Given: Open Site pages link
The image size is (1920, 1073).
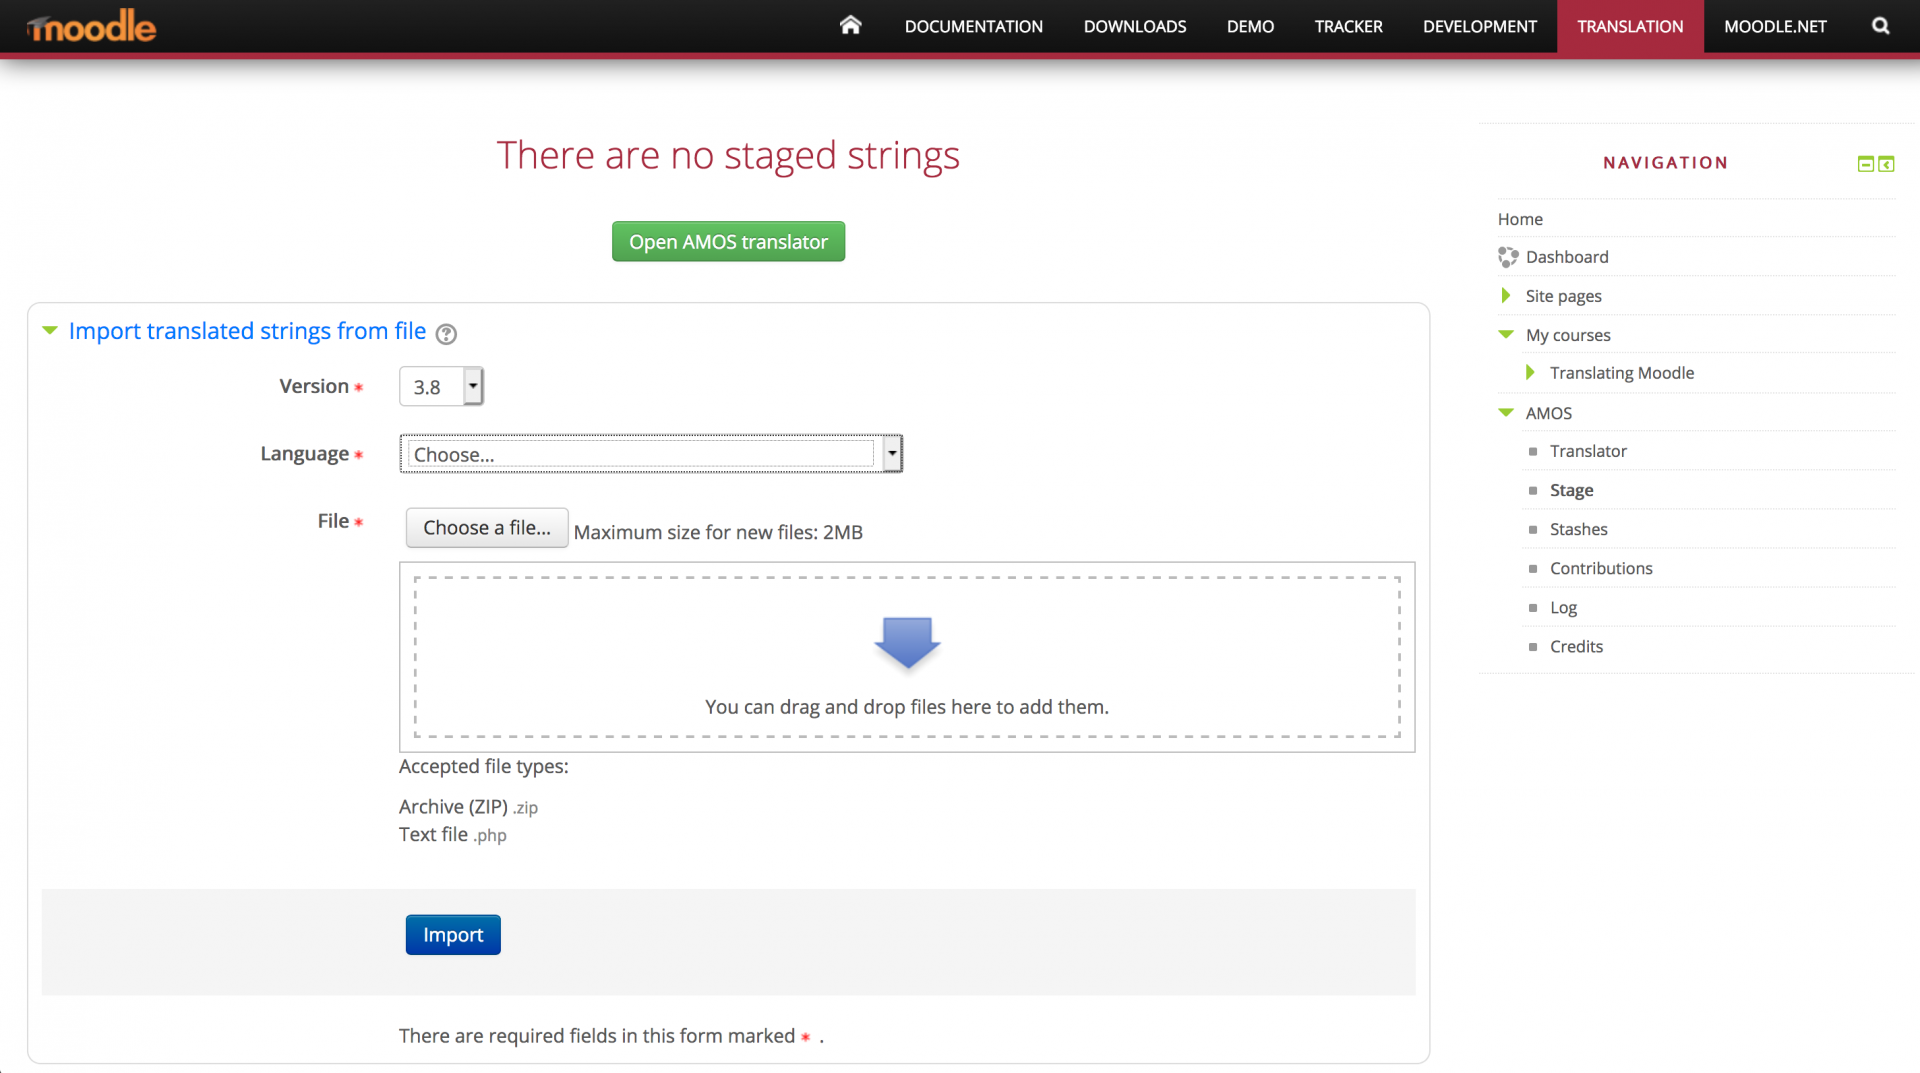Looking at the screenshot, I should pyautogui.click(x=1563, y=296).
